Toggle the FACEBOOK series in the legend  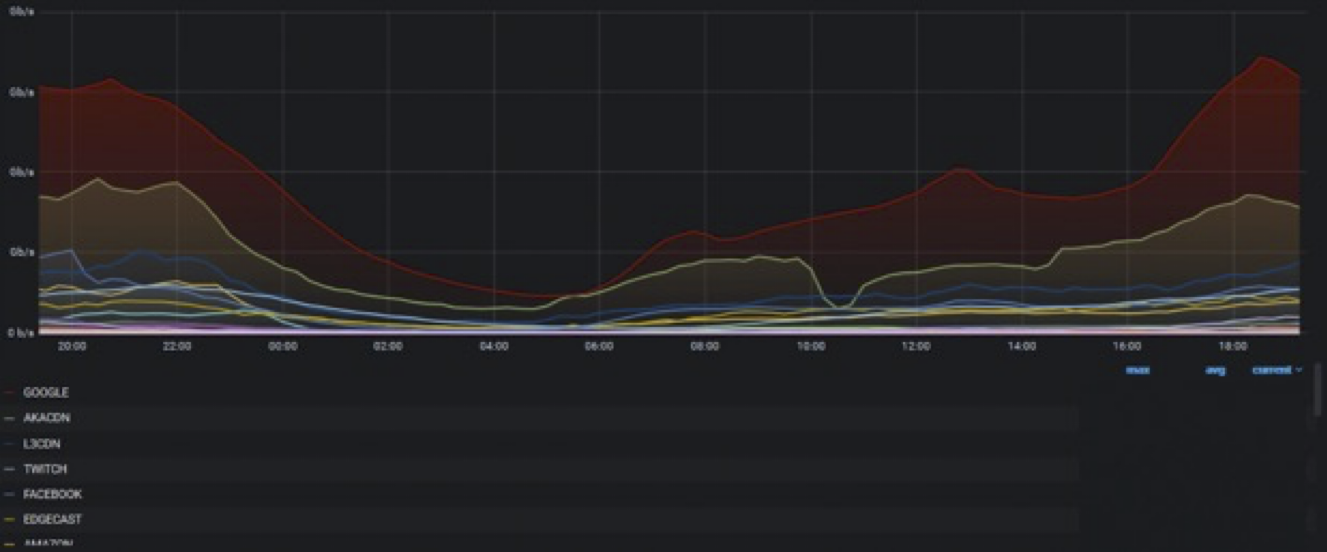click(52, 494)
